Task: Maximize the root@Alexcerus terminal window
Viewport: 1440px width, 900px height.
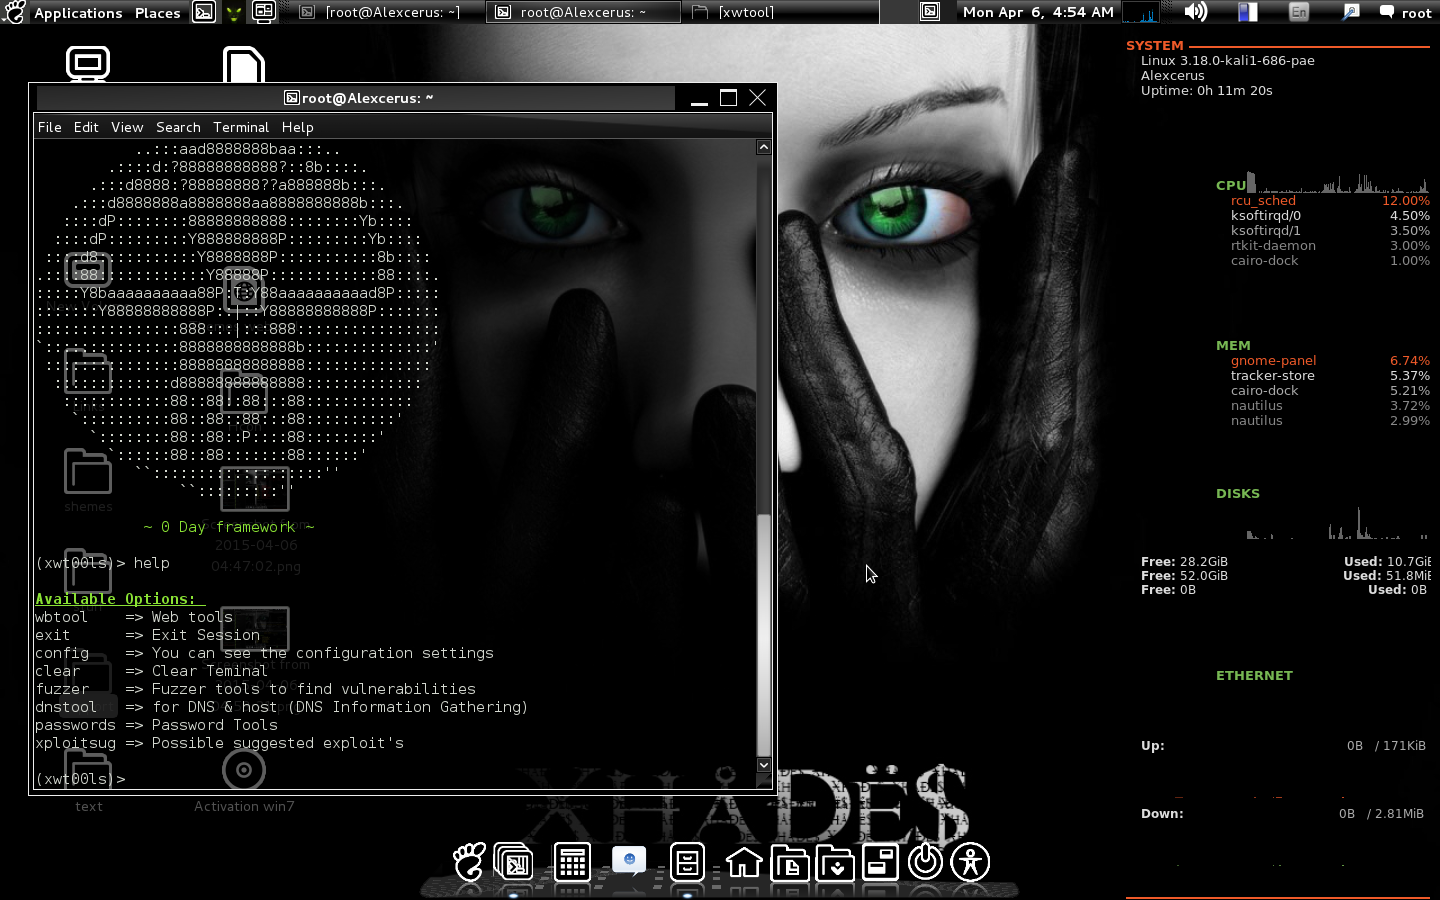Action: [x=728, y=98]
